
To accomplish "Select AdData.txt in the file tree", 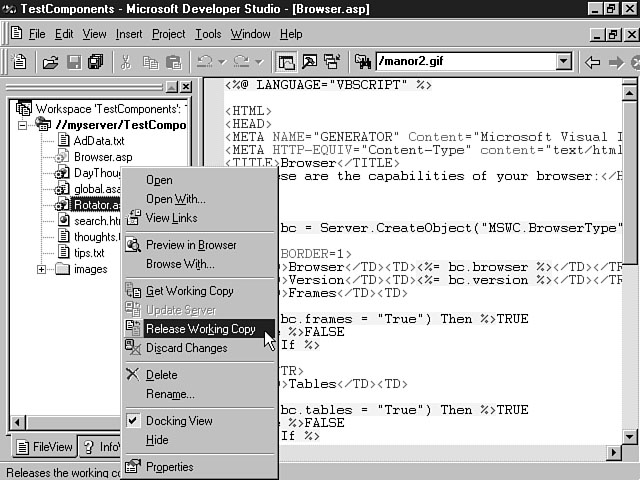I will click(98, 141).
